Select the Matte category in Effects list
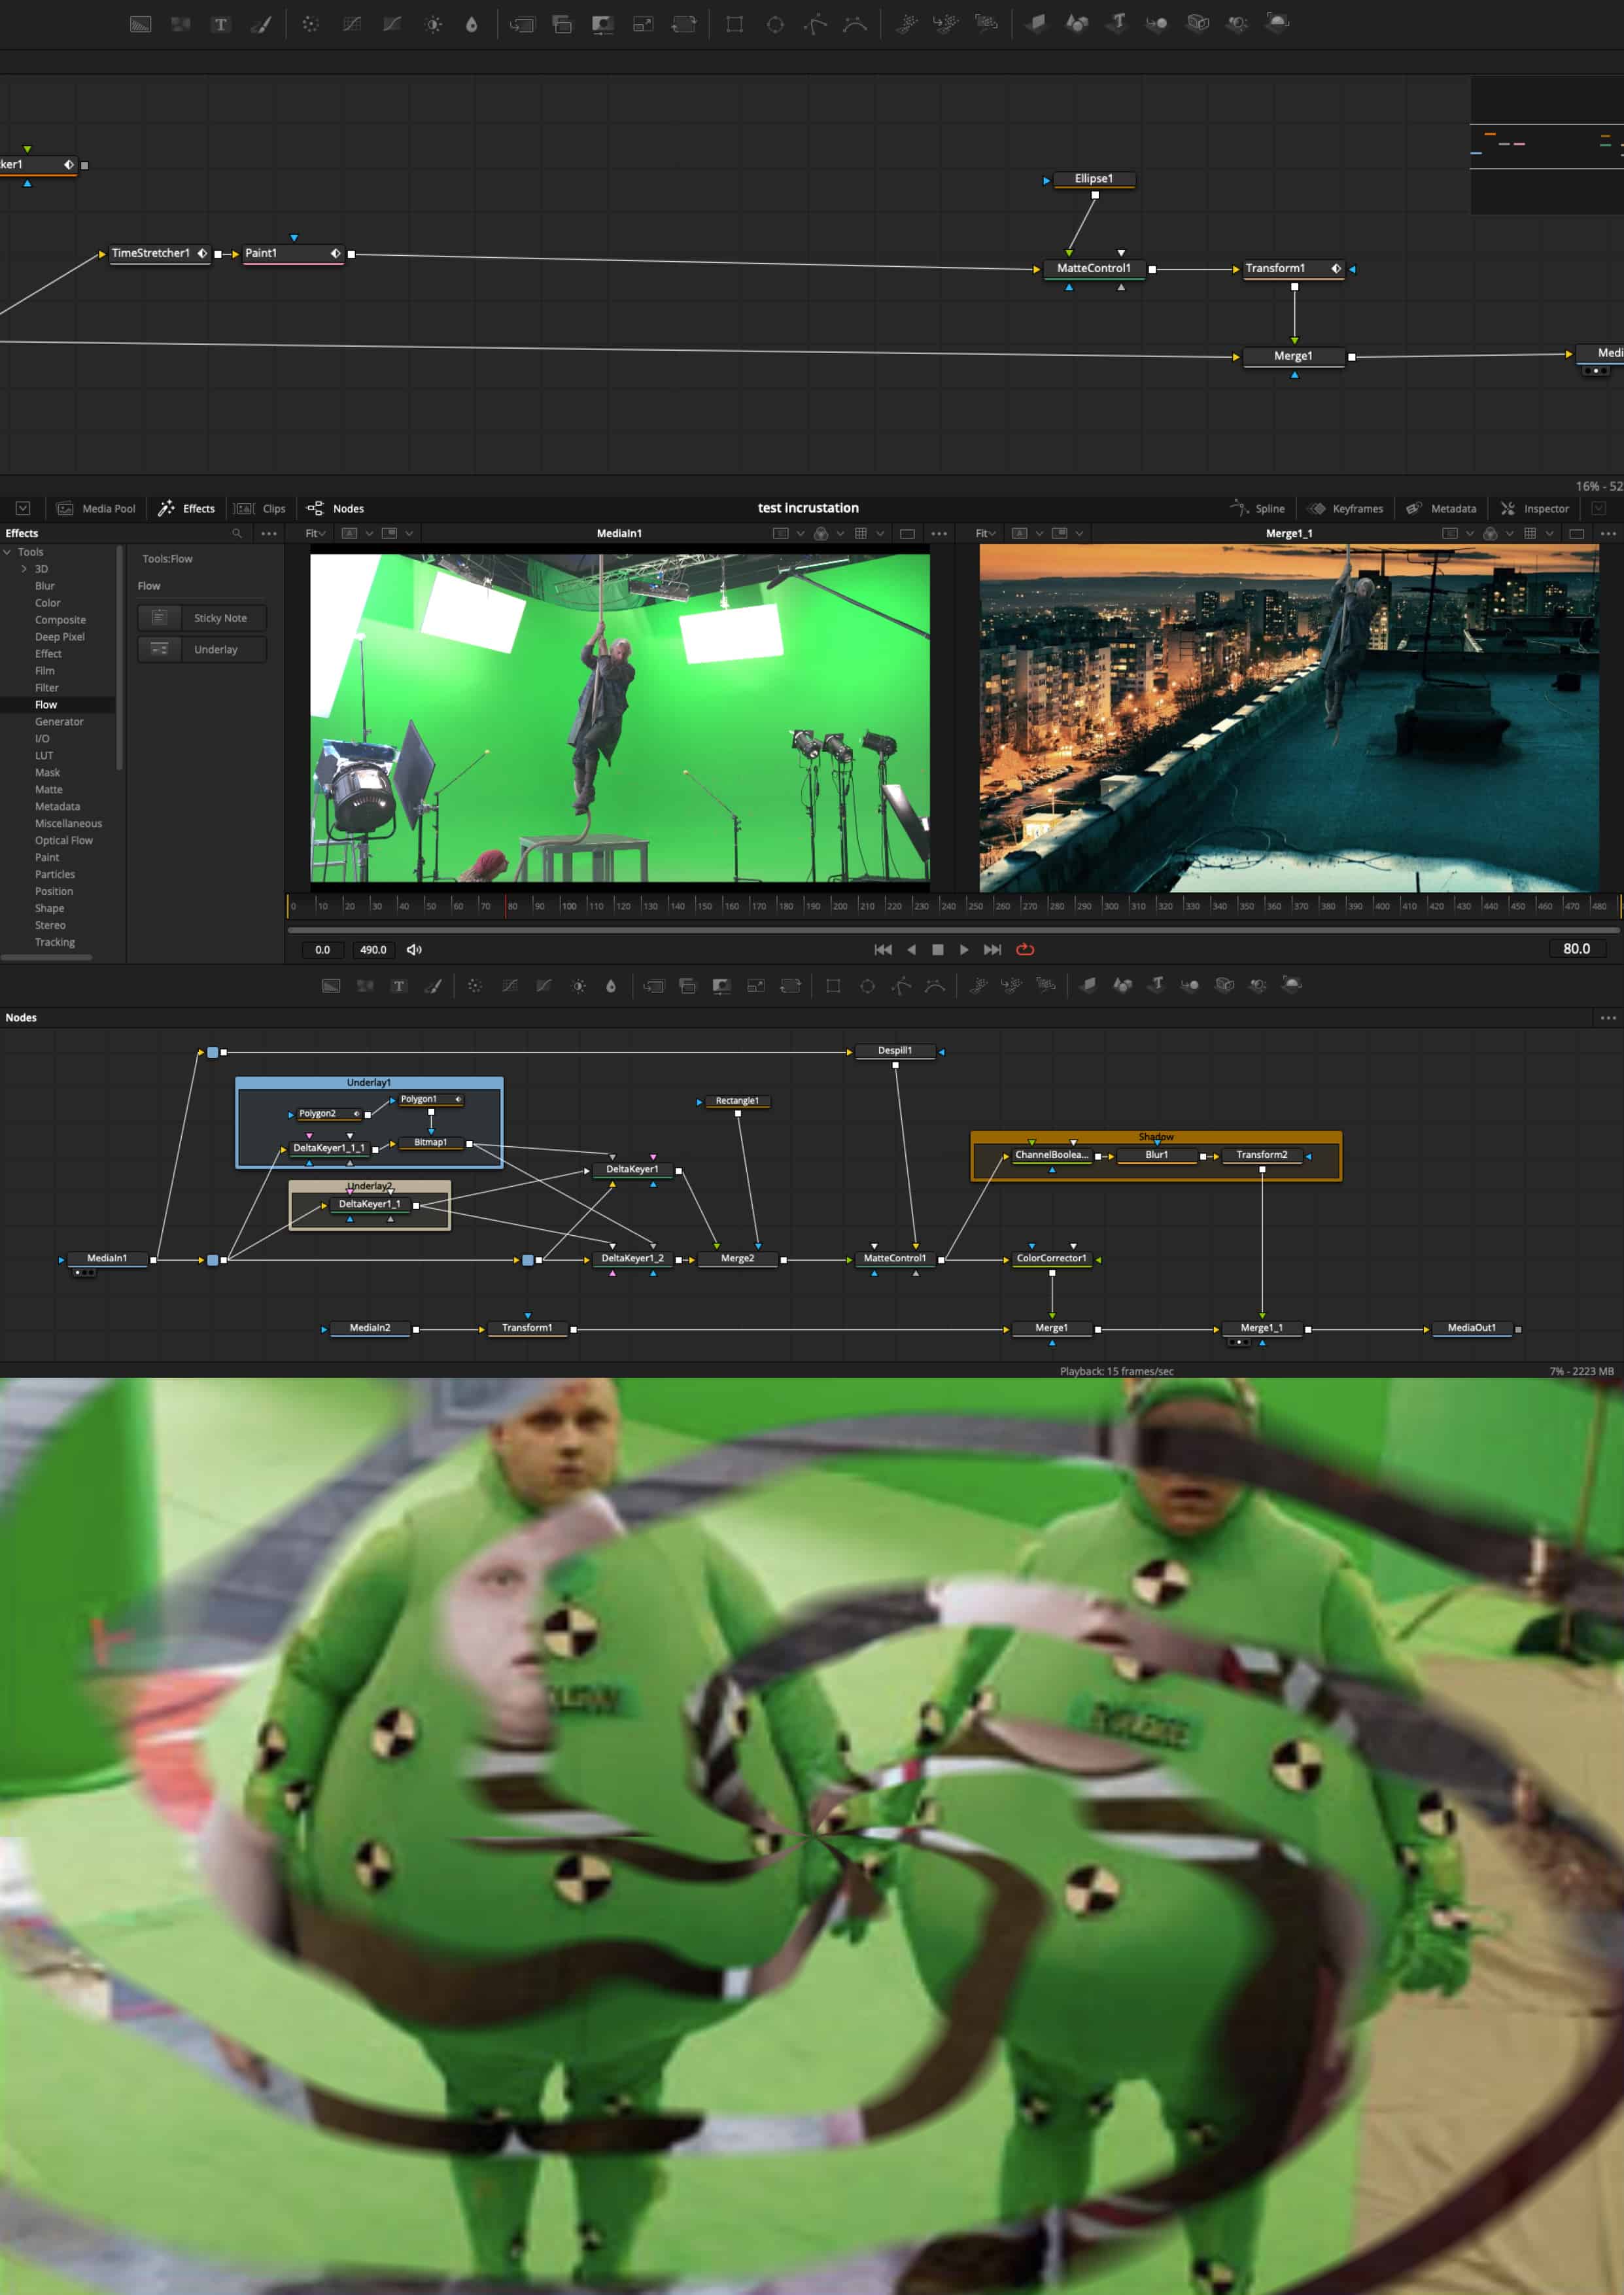1624x2295 pixels. point(49,789)
